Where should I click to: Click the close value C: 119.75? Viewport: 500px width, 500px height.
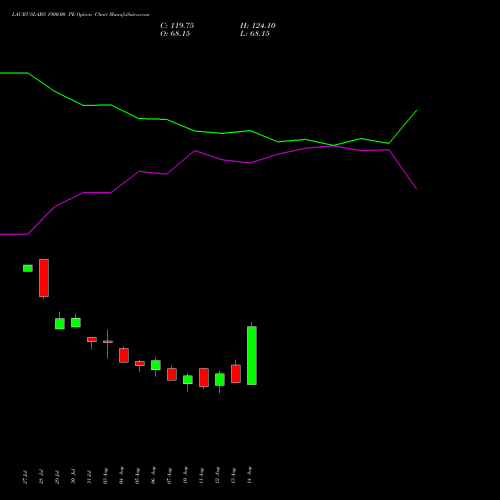[177, 26]
